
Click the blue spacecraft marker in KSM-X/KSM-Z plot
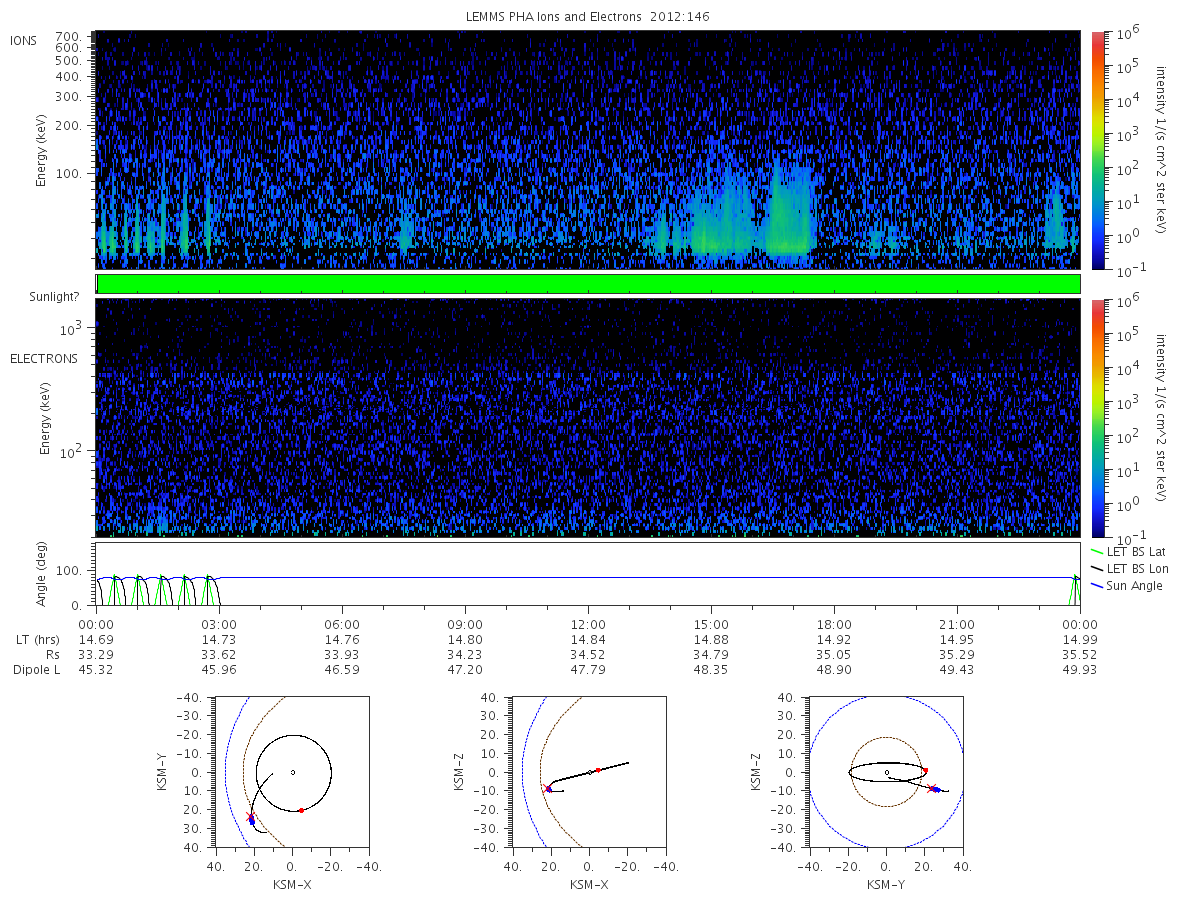[x=548, y=789]
